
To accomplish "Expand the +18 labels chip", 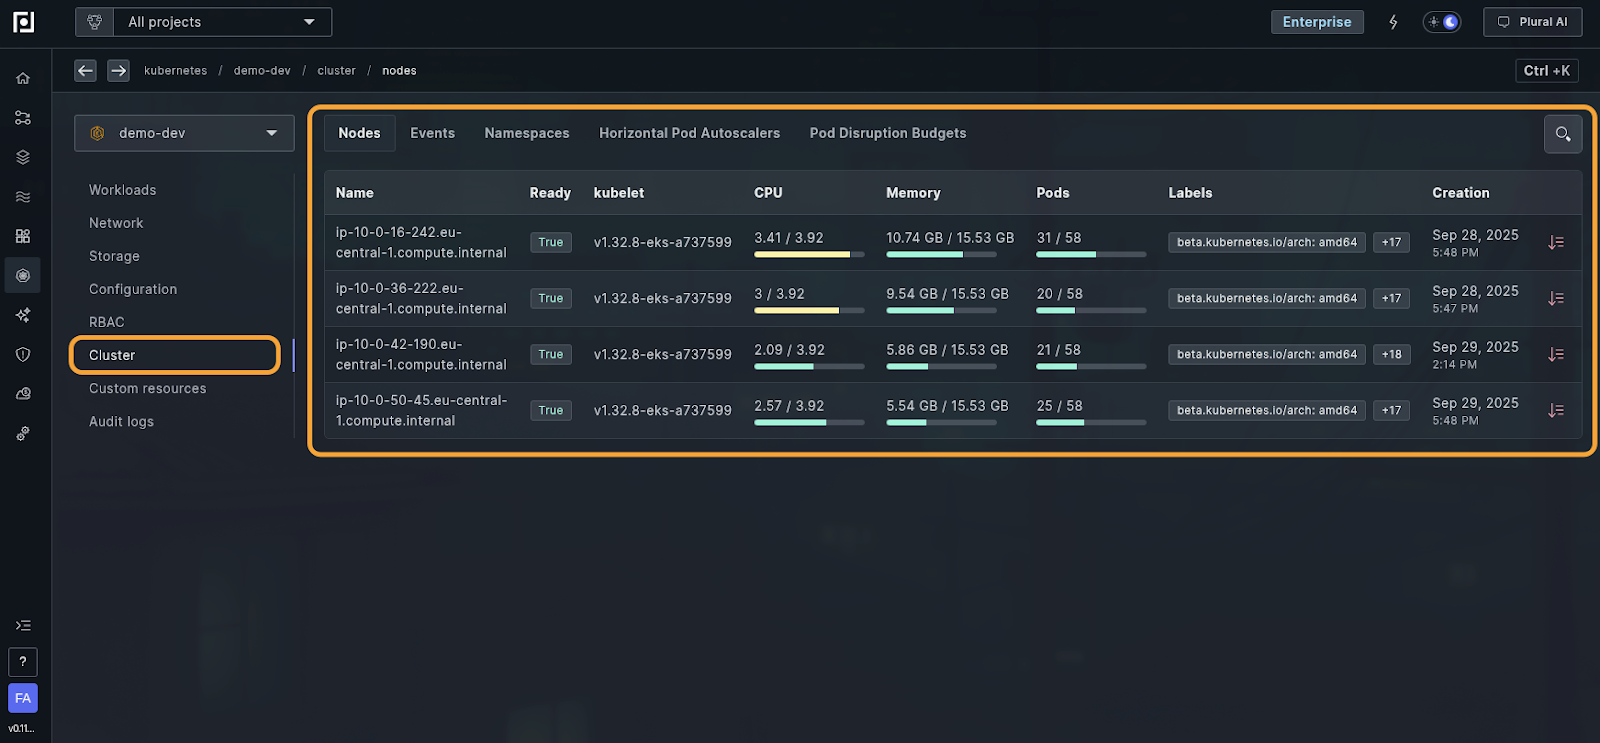I will 1391,354.
